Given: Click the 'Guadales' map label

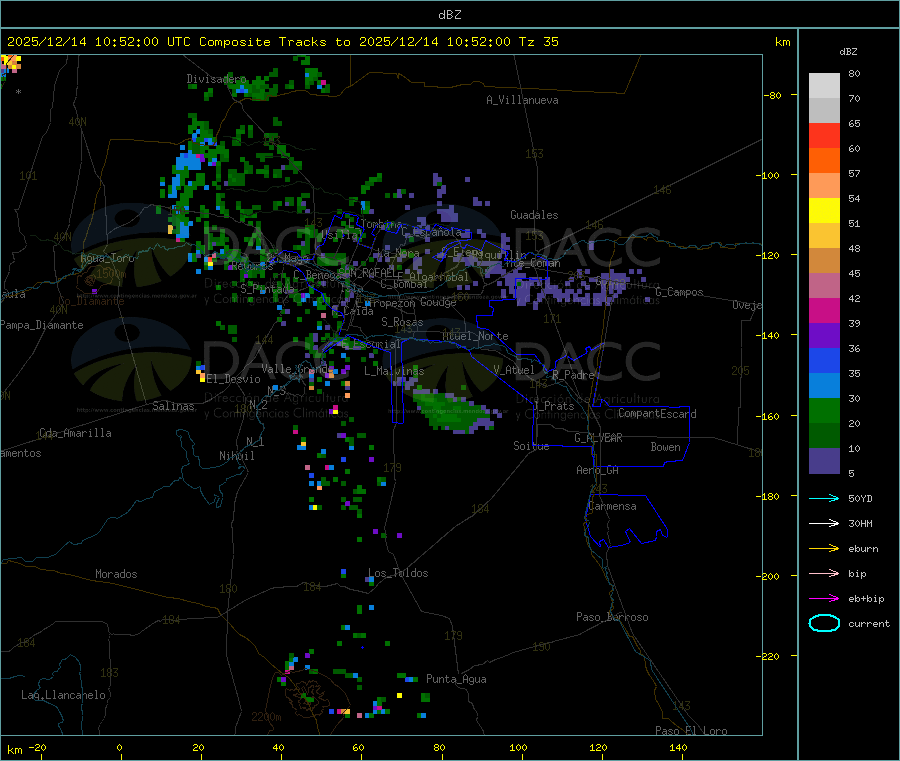Looking at the screenshot, I should coord(534,215).
